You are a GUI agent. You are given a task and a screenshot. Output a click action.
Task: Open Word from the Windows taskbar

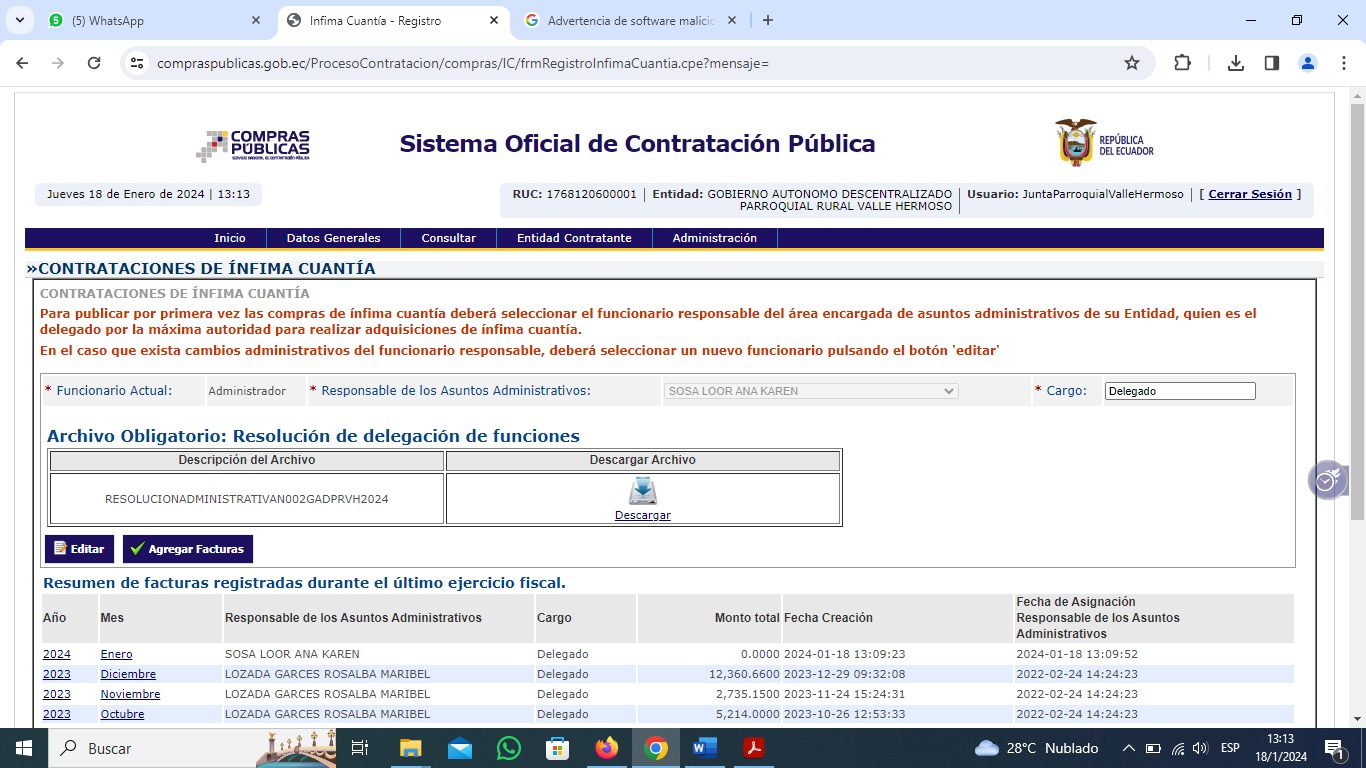click(704, 748)
